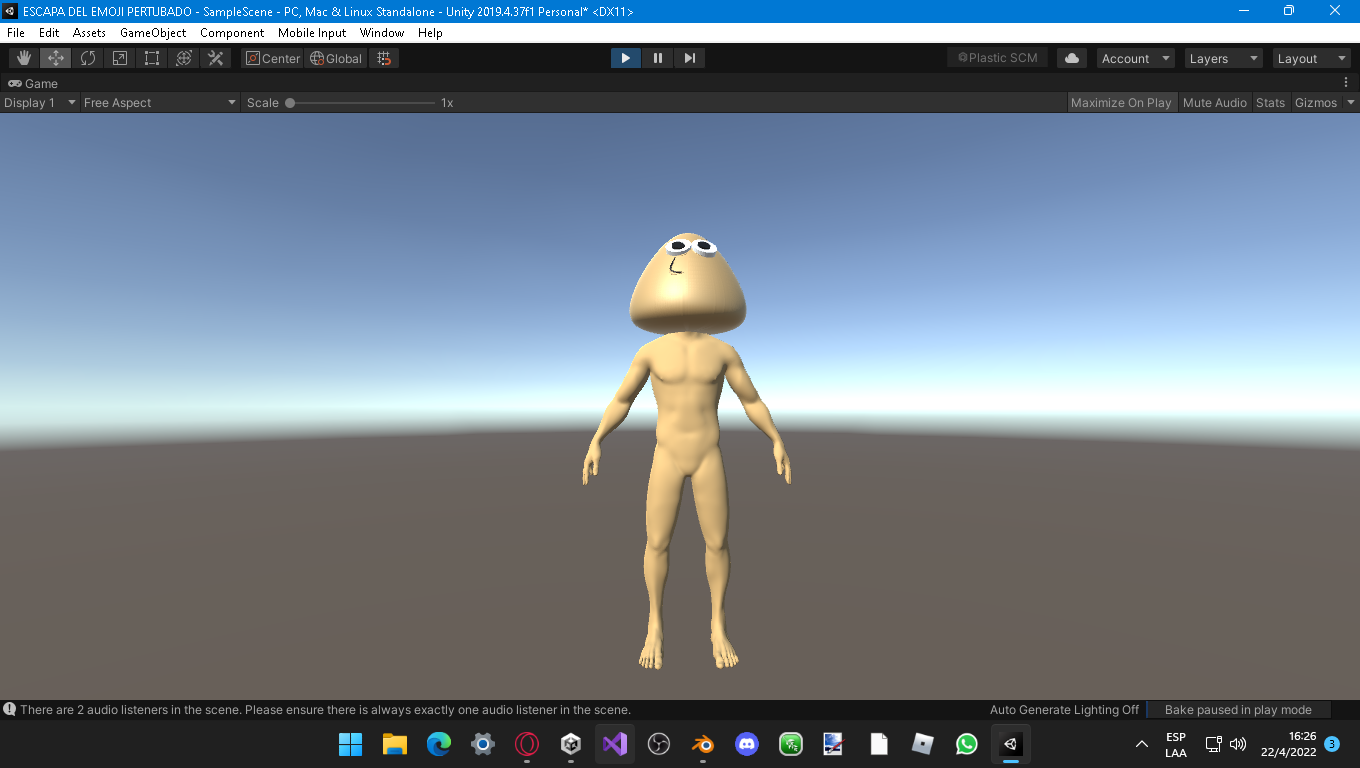Toggle Maximize On Play
Image resolution: width=1360 pixels, height=768 pixels.
tap(1121, 102)
